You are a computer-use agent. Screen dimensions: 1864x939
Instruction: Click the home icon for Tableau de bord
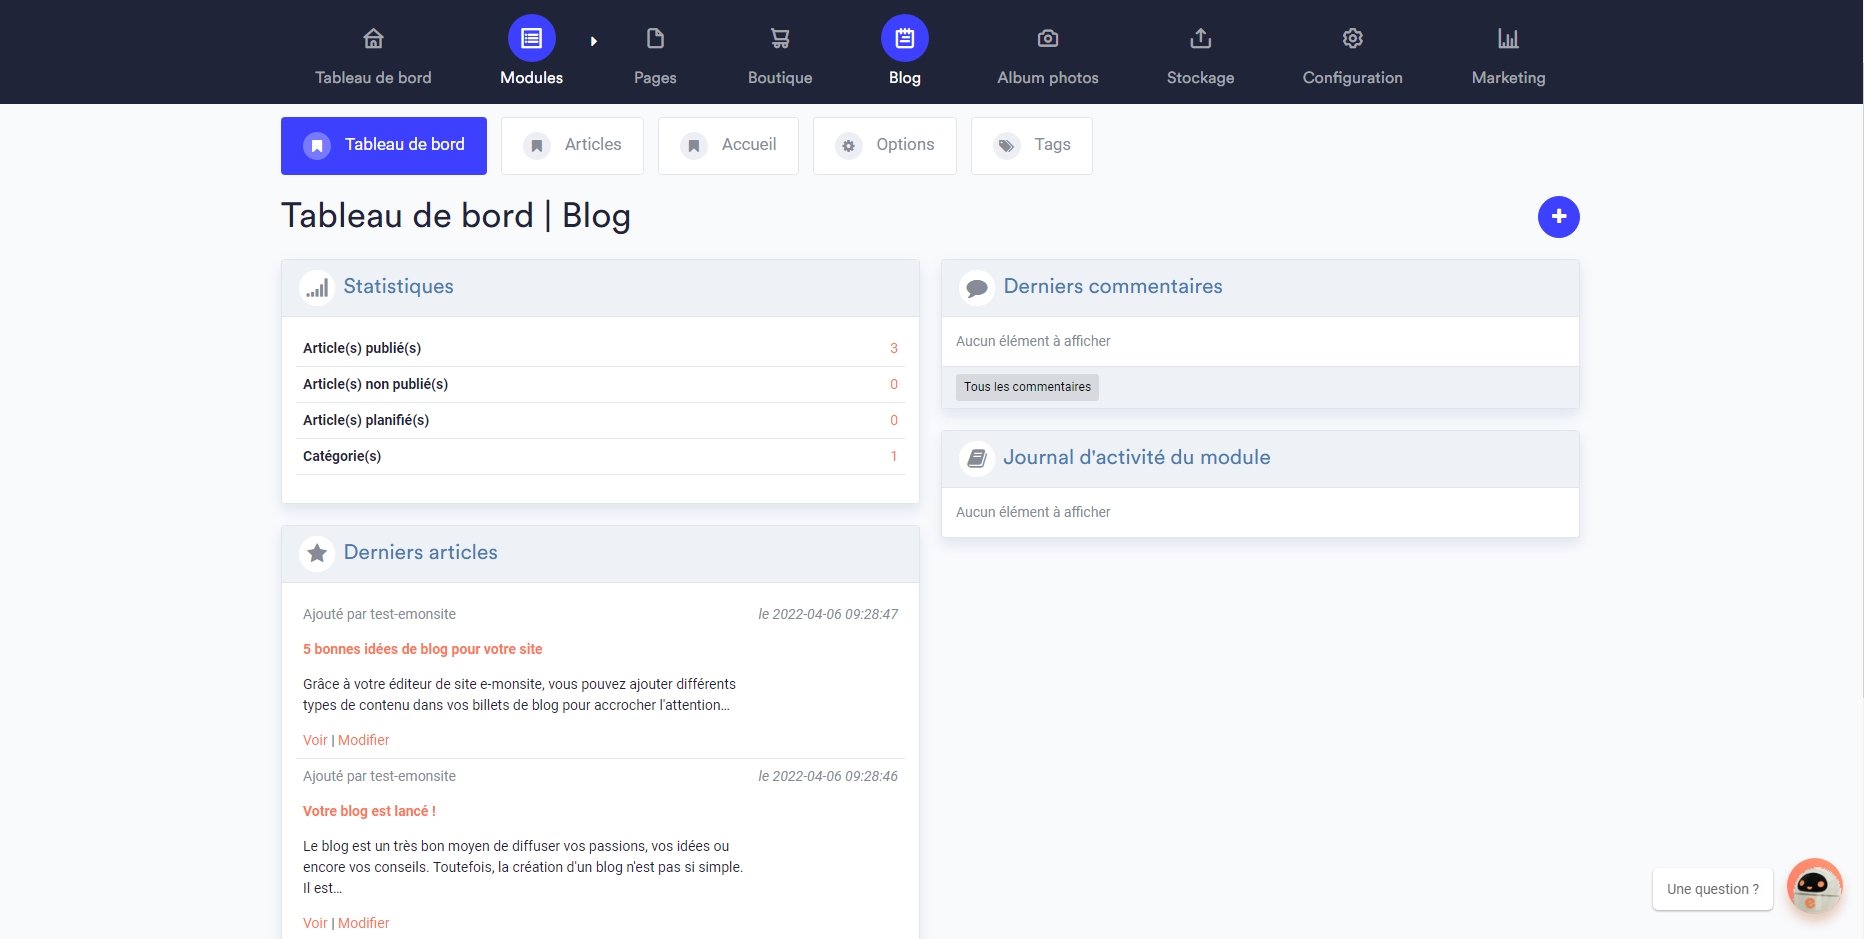(373, 37)
